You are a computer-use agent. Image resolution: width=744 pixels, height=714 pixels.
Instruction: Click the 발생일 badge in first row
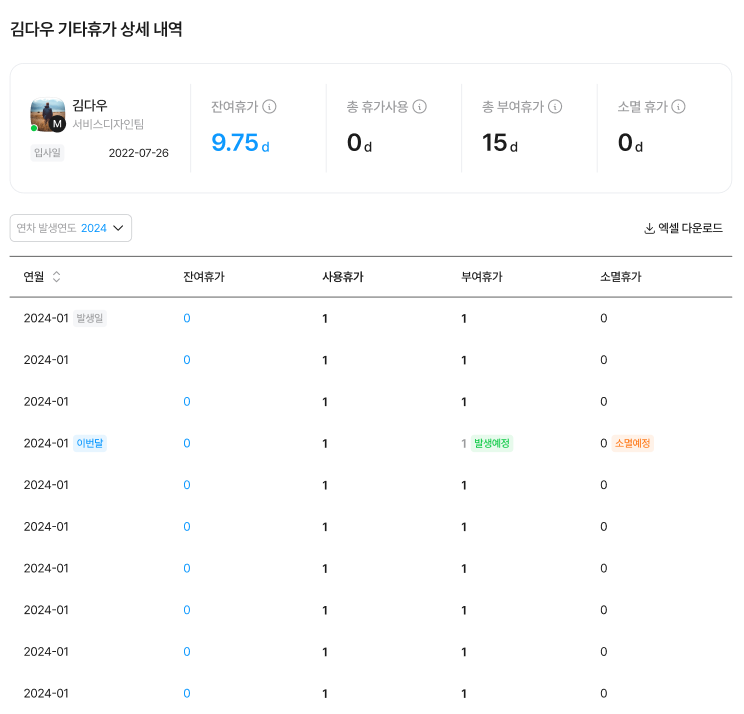coord(90,318)
